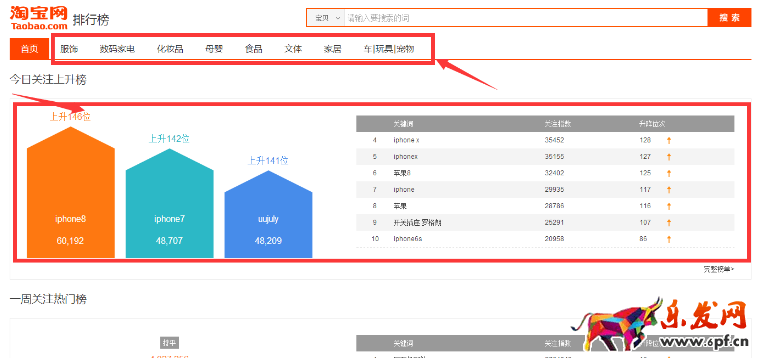Click keyword iphone6s in row 10
The height and width of the screenshot is (362, 759).
[x=408, y=239]
